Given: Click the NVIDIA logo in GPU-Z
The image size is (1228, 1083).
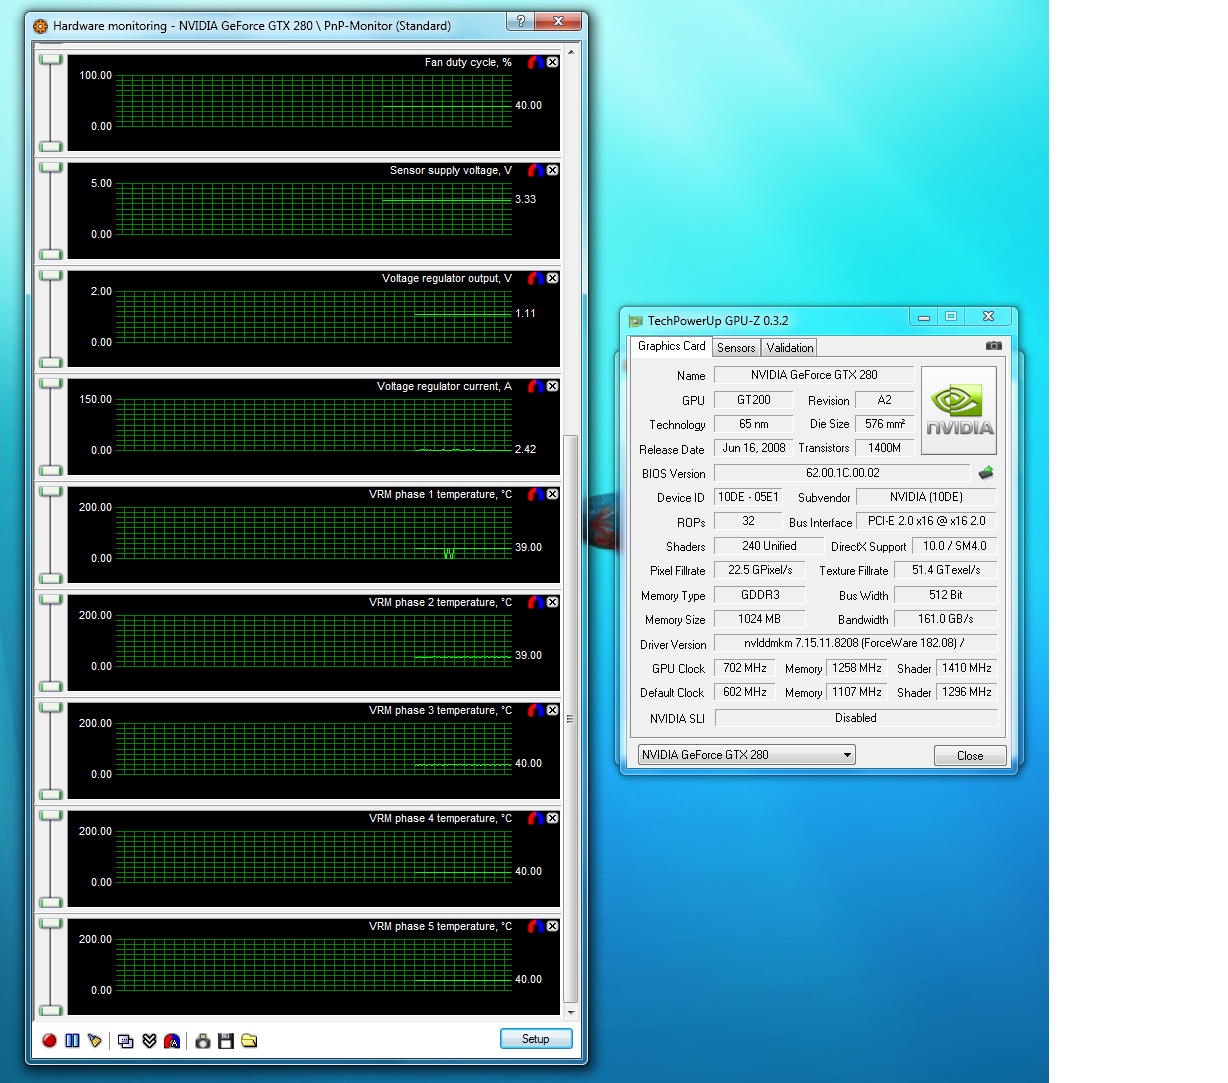Looking at the screenshot, I should coord(958,410).
